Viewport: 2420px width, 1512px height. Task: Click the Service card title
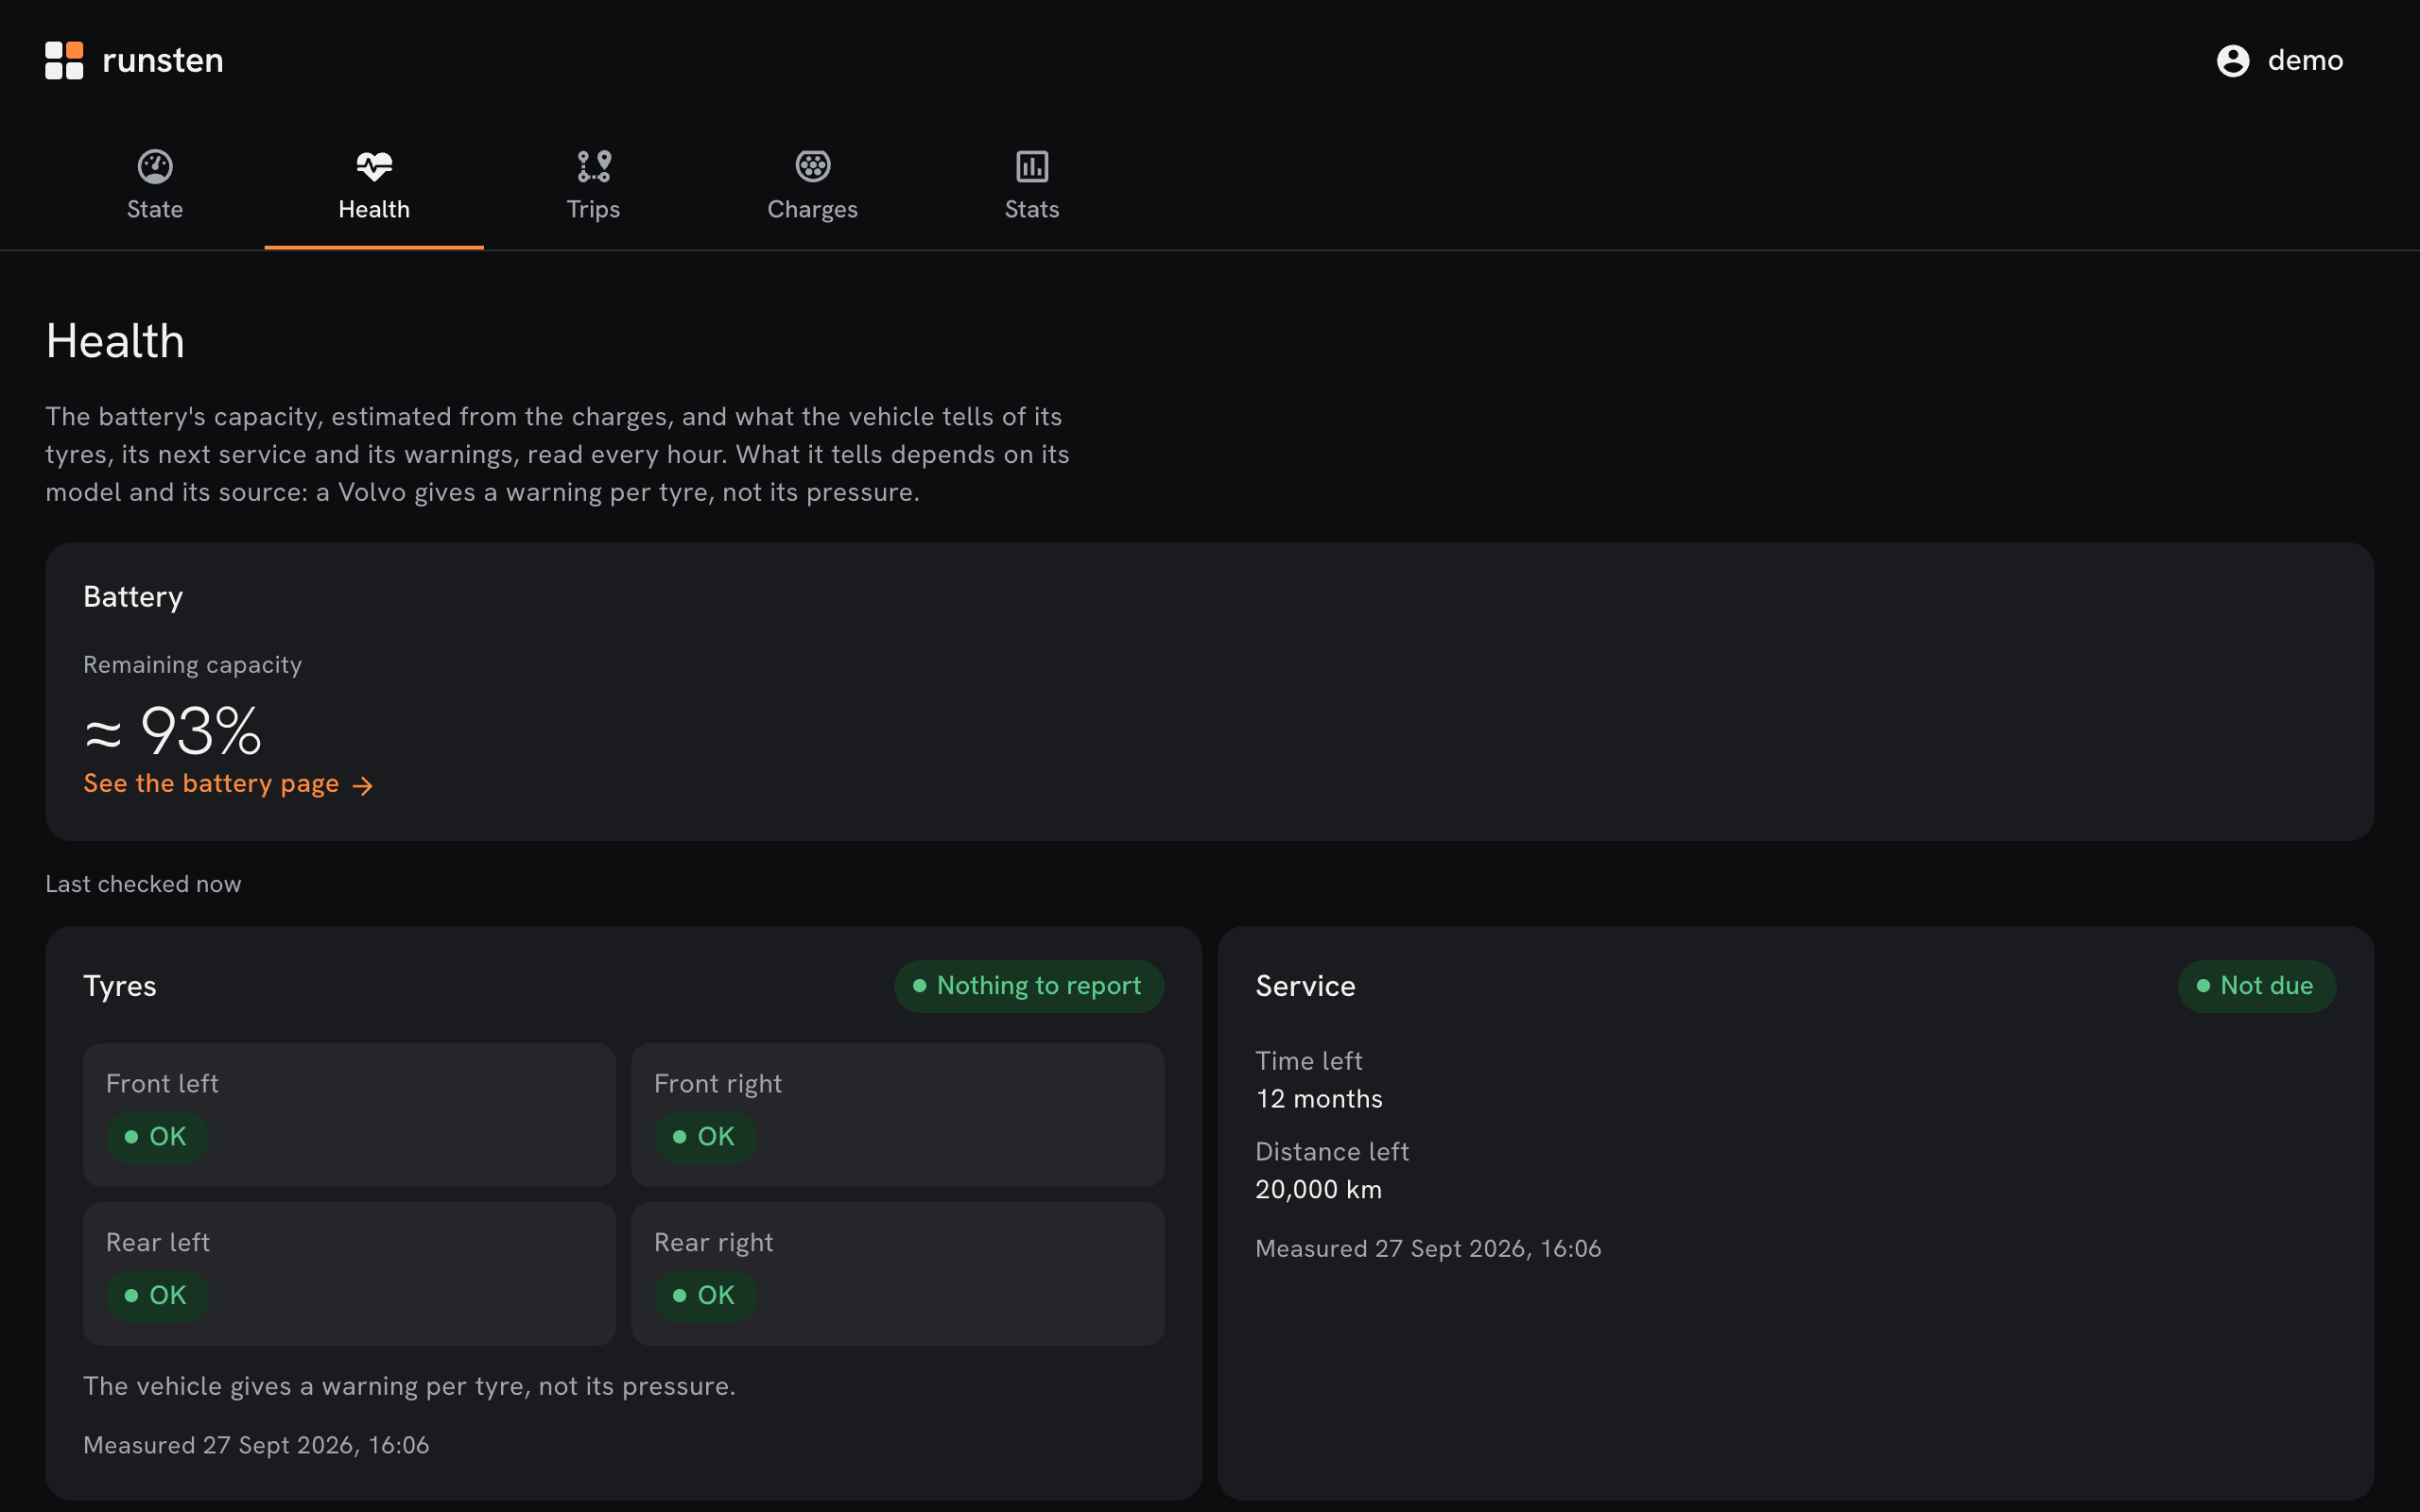click(x=1306, y=986)
